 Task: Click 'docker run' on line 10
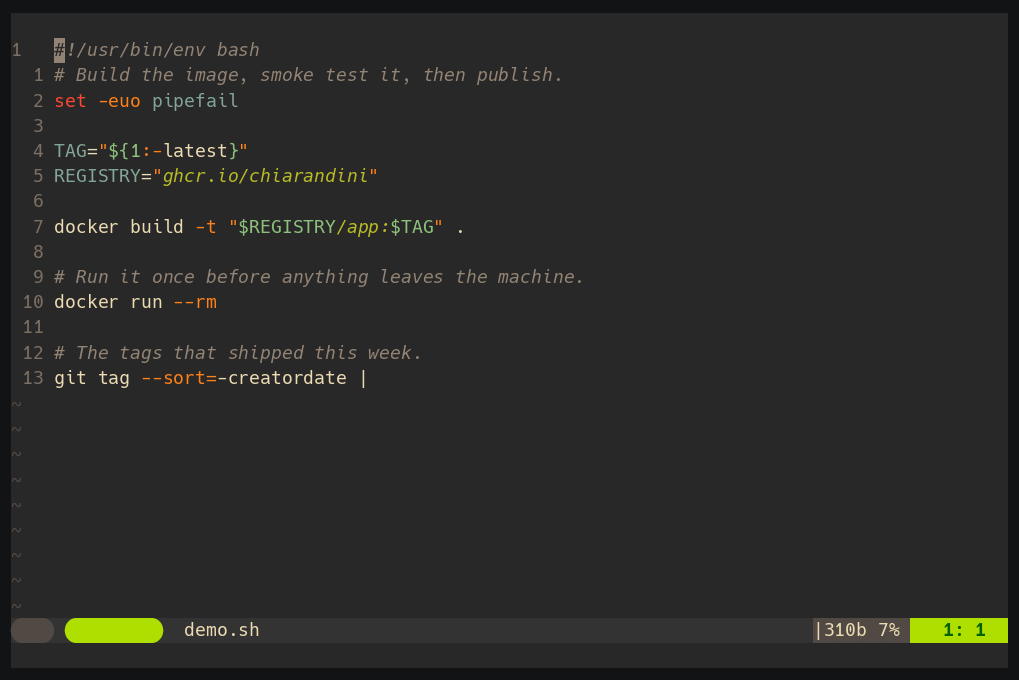[x=108, y=302]
